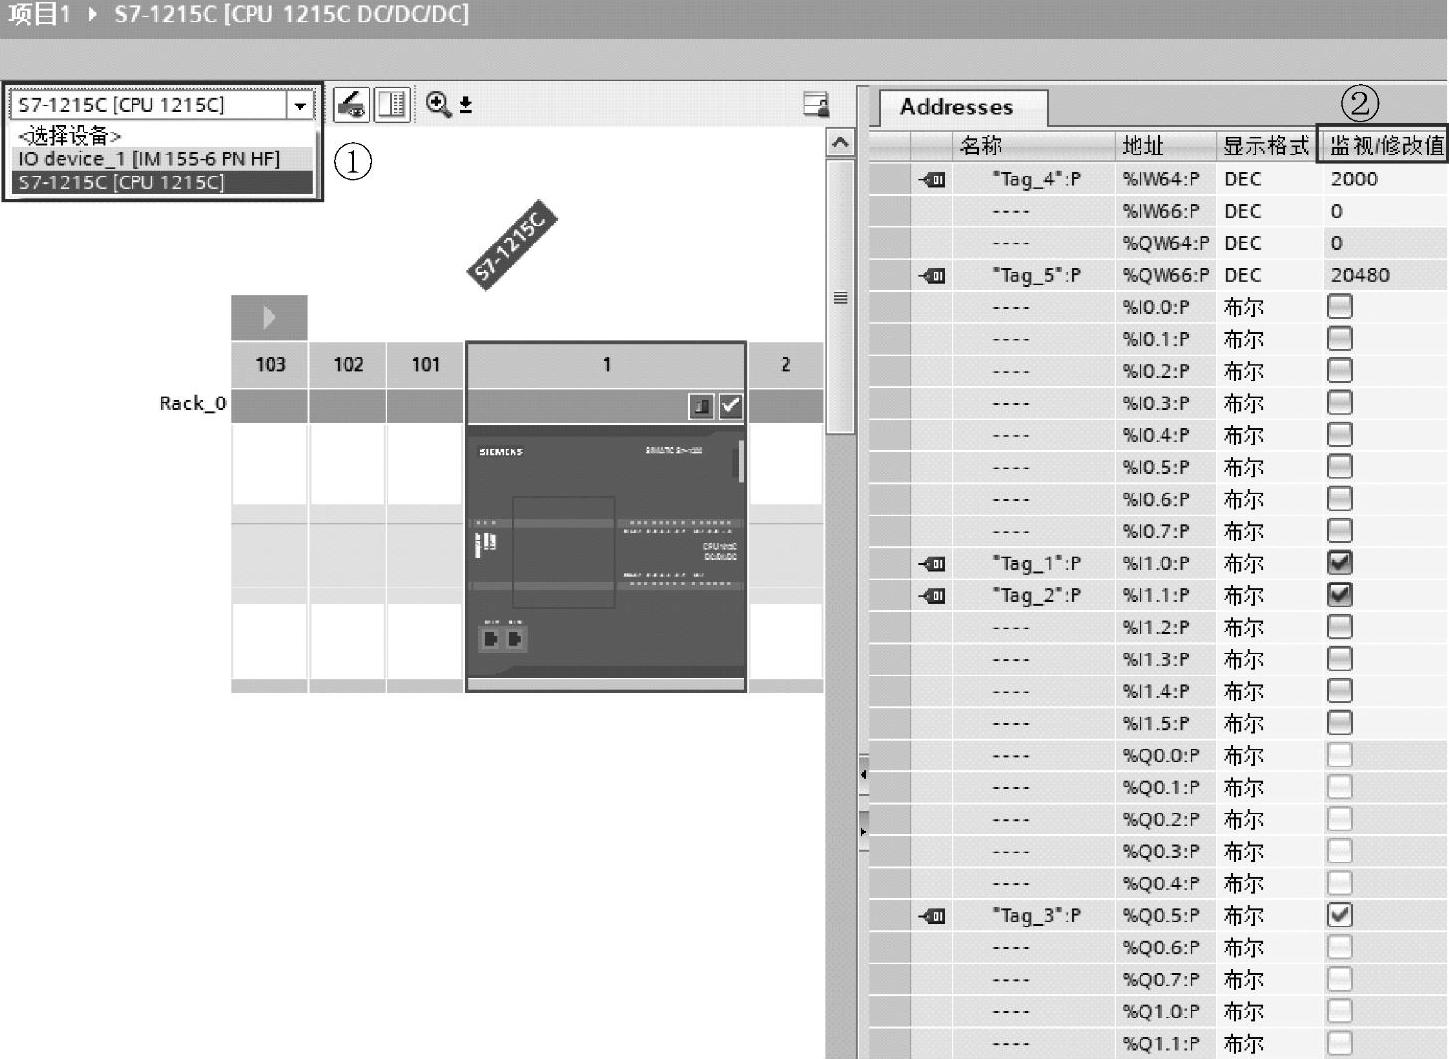Click the tag icon beside "Tag_2":P
1449x1059 pixels.
pos(932,596)
